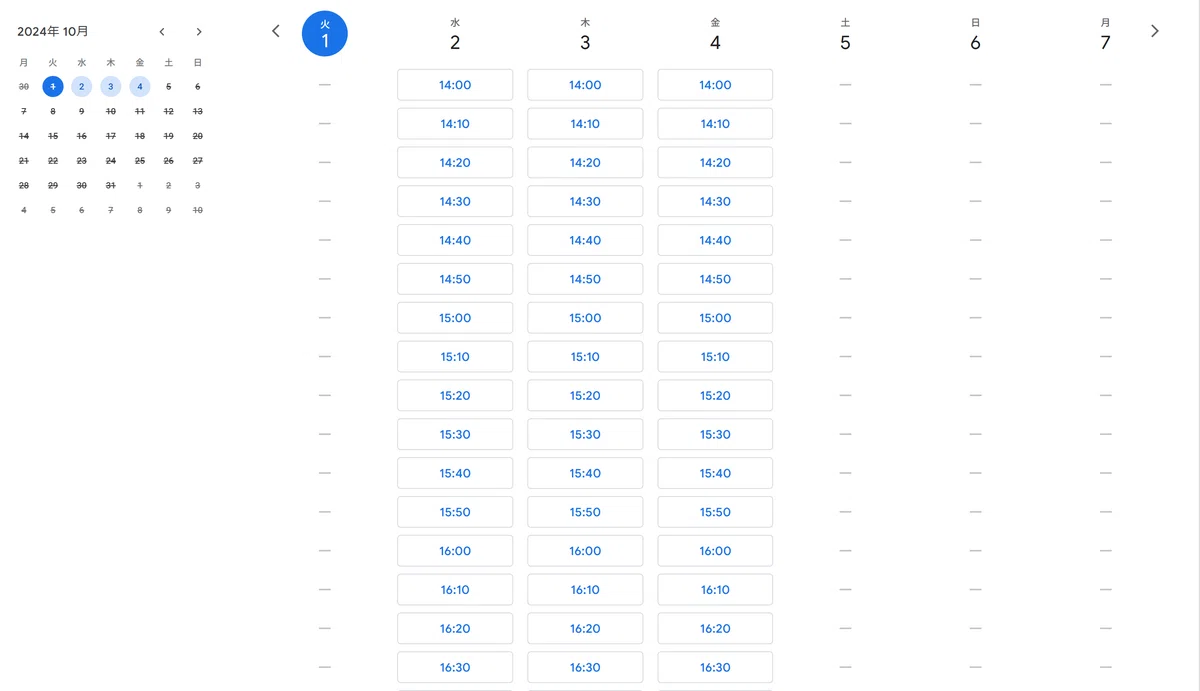Select the 14:50 slot on Thursday
1200x691 pixels.
coord(585,279)
